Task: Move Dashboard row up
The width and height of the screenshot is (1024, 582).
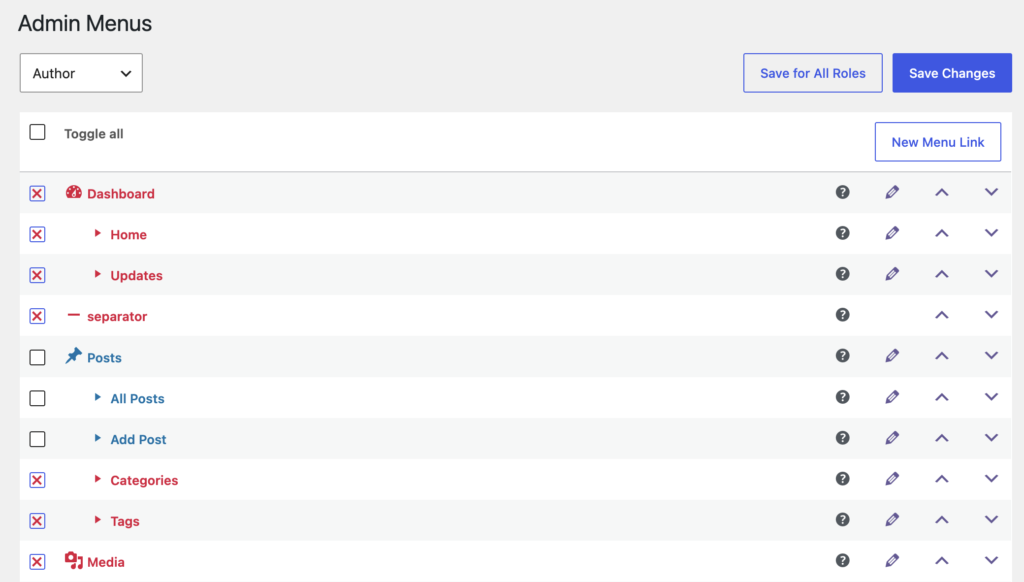Action: click(x=942, y=192)
